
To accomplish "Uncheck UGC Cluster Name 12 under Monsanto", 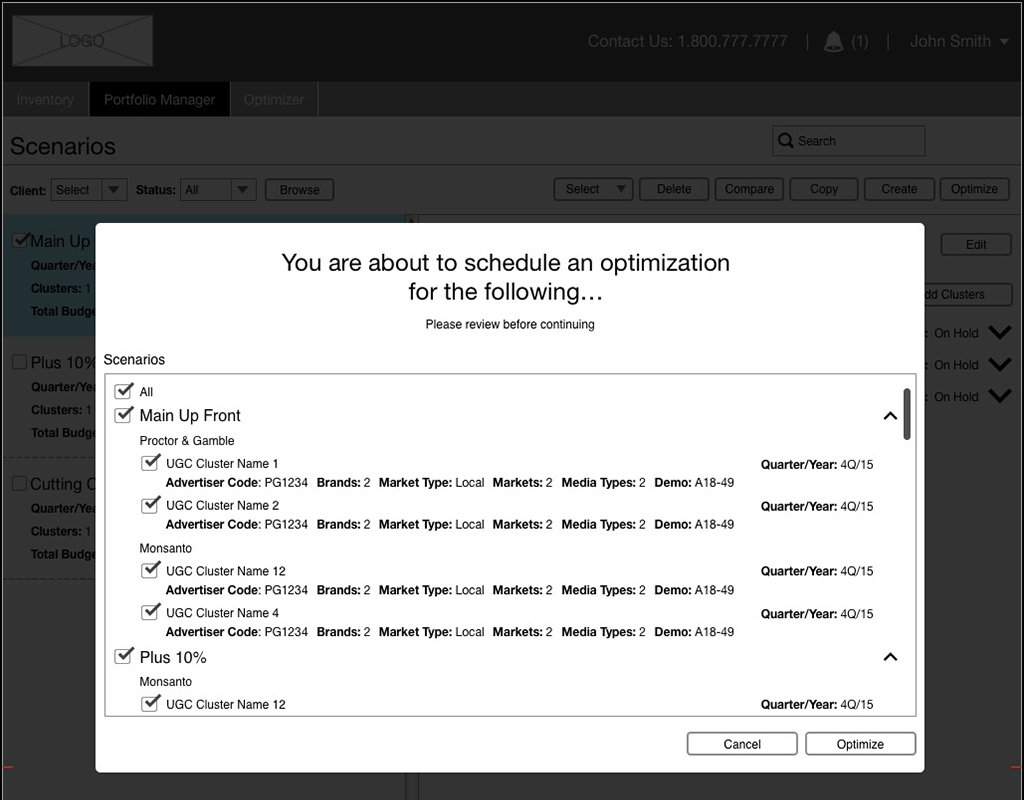I will (x=151, y=571).
